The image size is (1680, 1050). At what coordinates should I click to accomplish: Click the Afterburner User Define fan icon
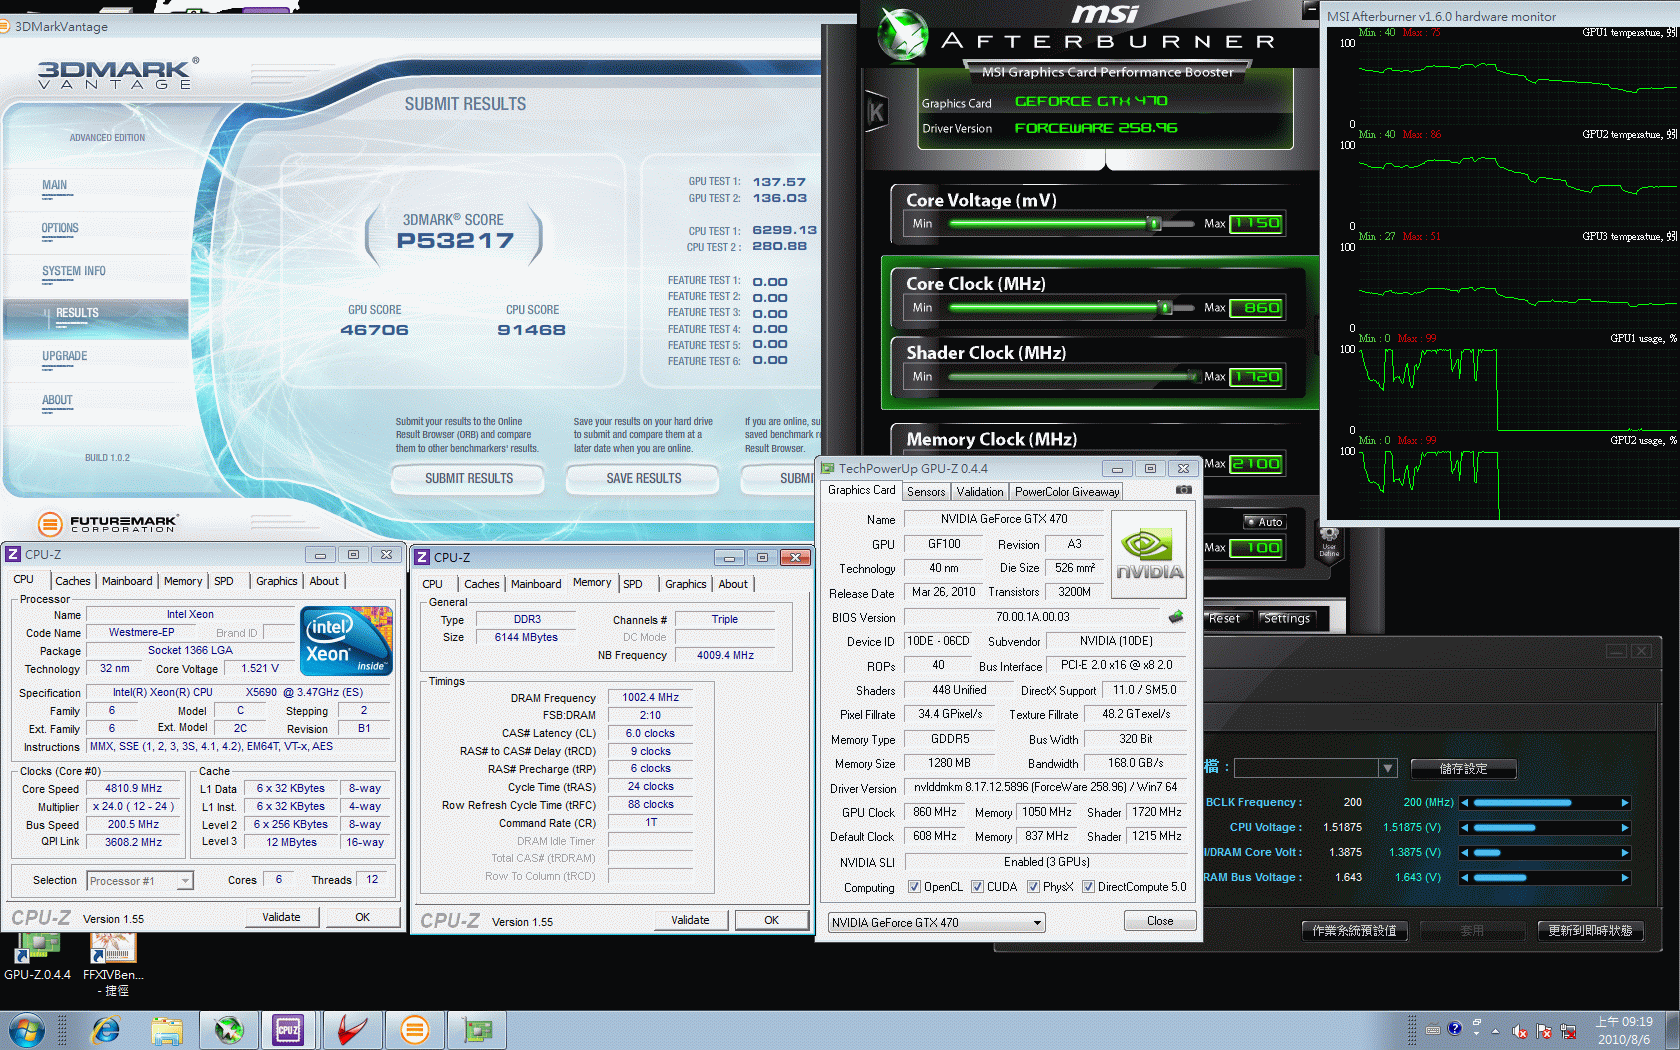click(x=1329, y=545)
